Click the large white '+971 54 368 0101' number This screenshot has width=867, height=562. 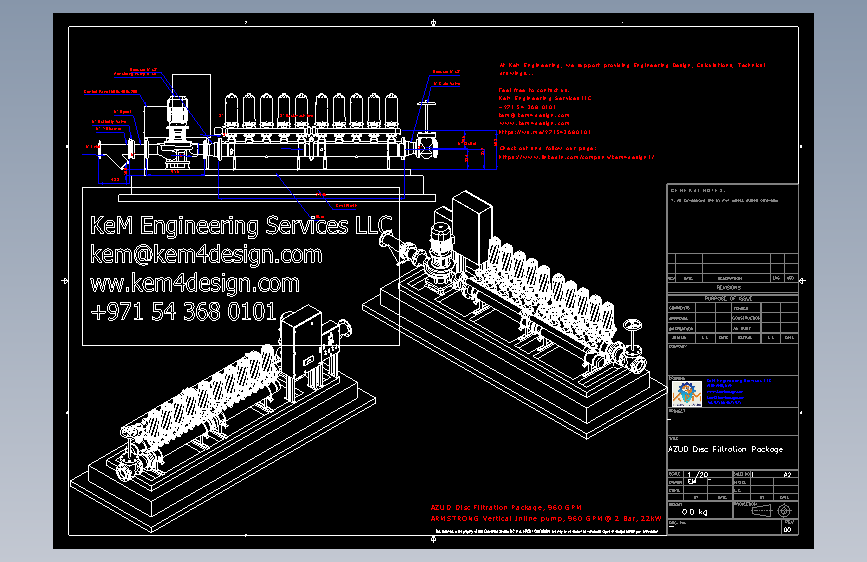click(x=183, y=312)
